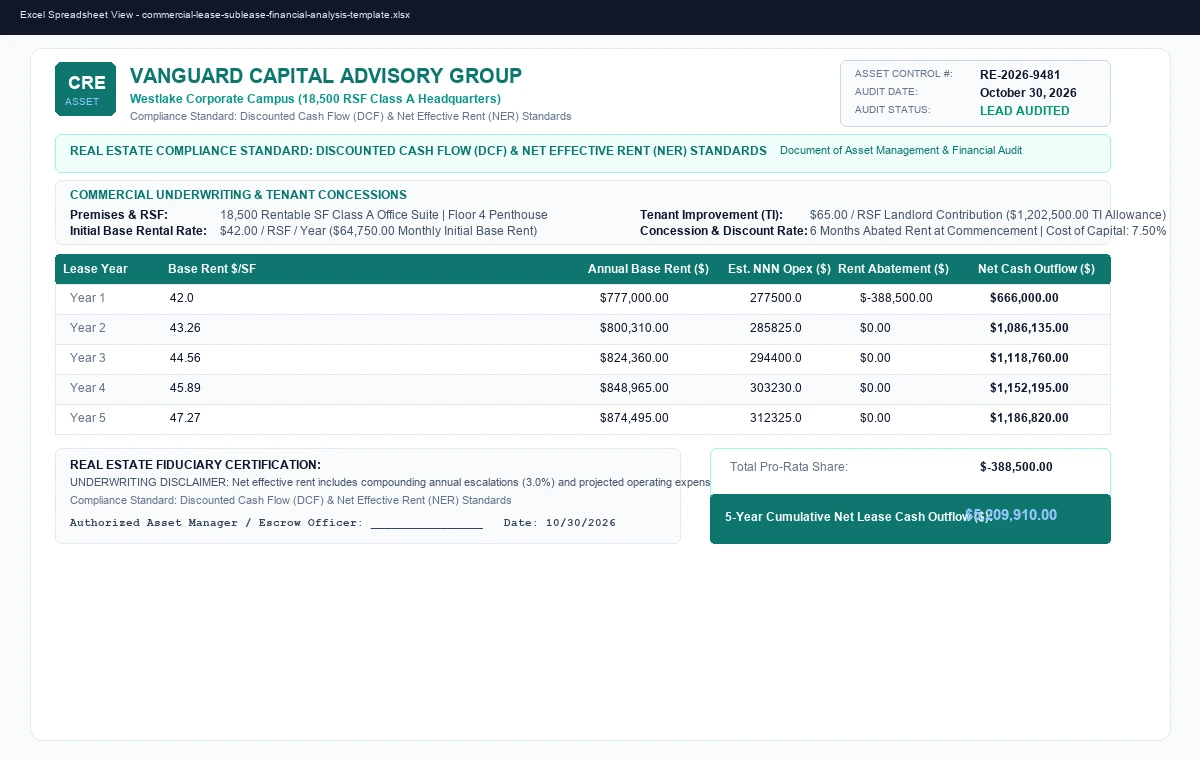
Task: Click the Total Pro-Rata Share value $-388,500.00
Action: point(1016,467)
